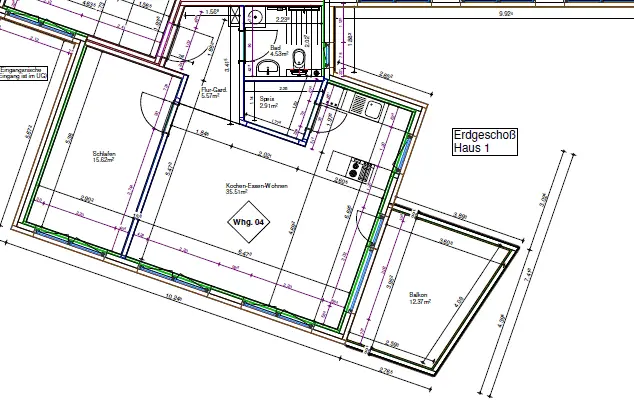Click the Schlafen bedroom door swing arc
This screenshot has height=419, width=634.
pyautogui.click(x=145, y=104)
